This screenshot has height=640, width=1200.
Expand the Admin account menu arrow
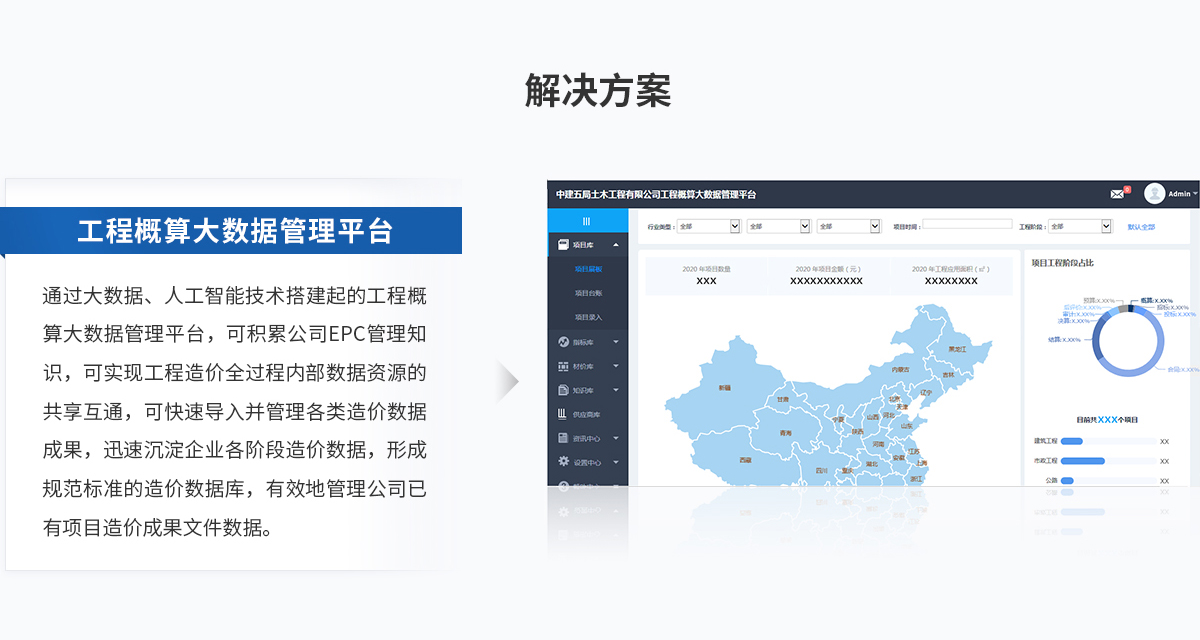point(1195,194)
